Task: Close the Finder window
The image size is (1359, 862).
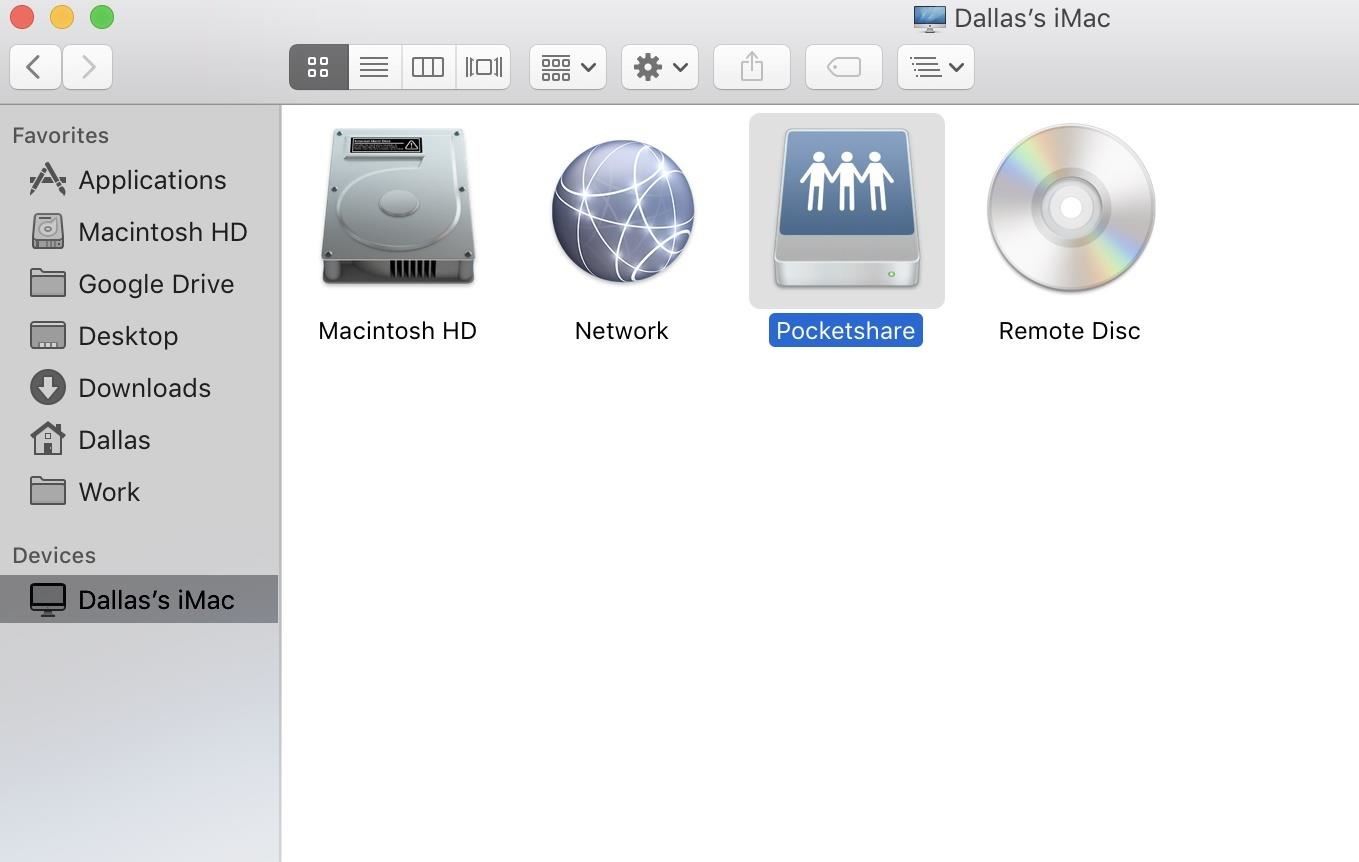Action: [x=22, y=17]
